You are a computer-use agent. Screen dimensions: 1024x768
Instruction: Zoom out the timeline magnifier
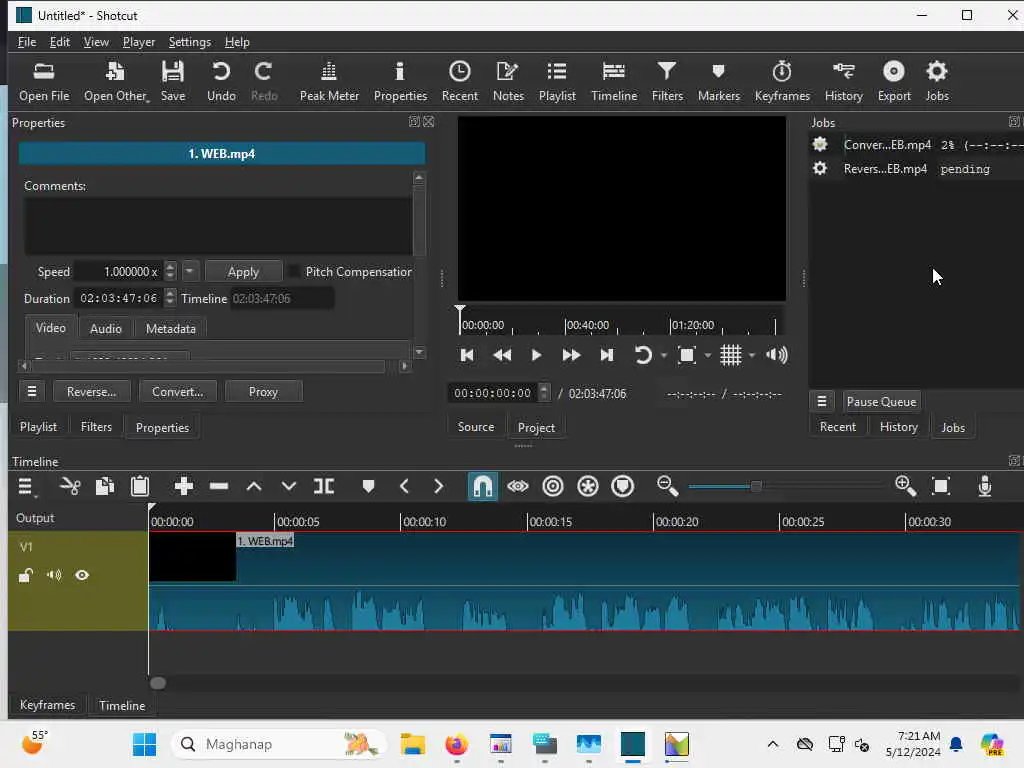pyautogui.click(x=667, y=487)
